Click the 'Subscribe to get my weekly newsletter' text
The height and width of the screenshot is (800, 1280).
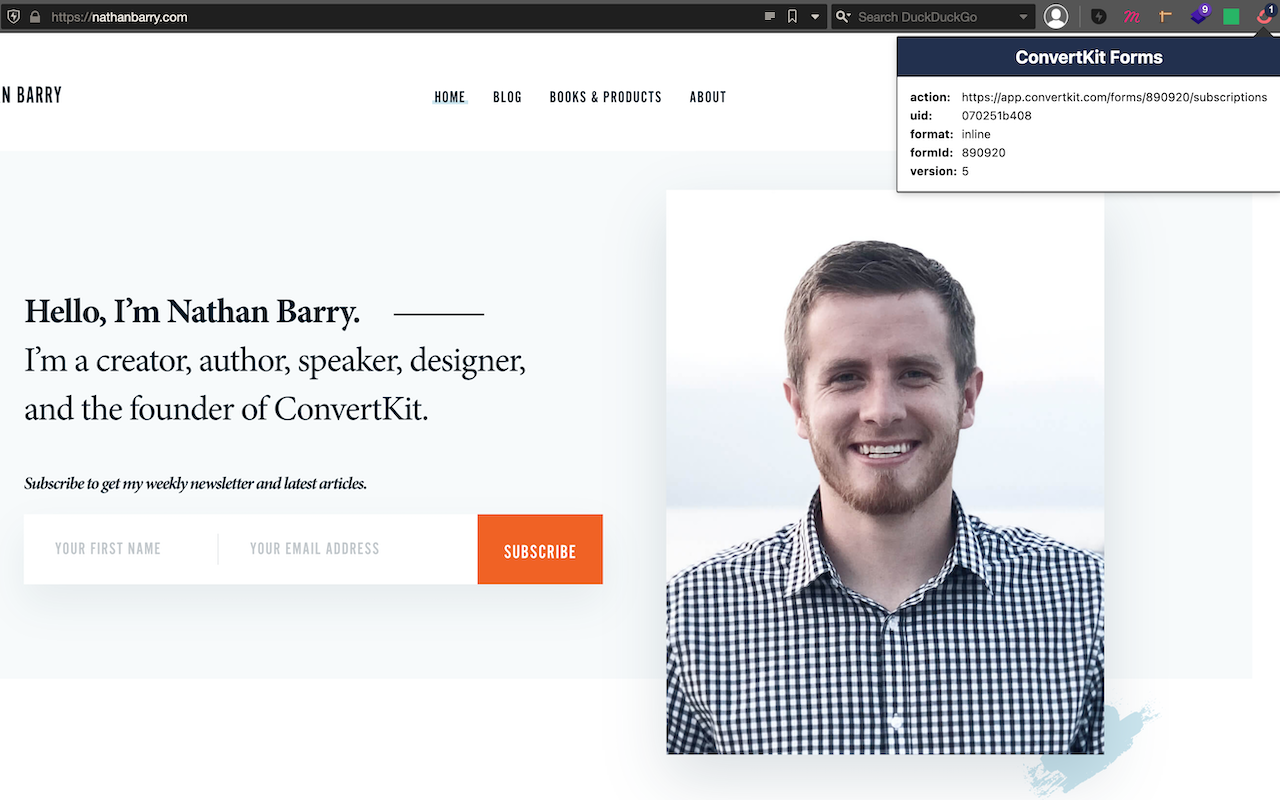195,484
